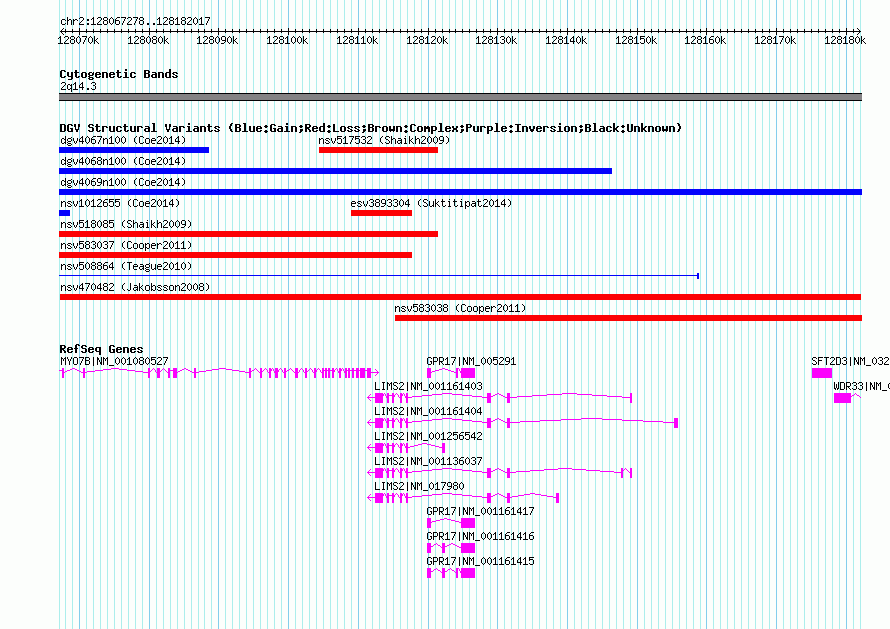Select the GPR17 NM_001161417 transcript glyph
The image size is (890, 629).
pyautogui.click(x=451, y=523)
